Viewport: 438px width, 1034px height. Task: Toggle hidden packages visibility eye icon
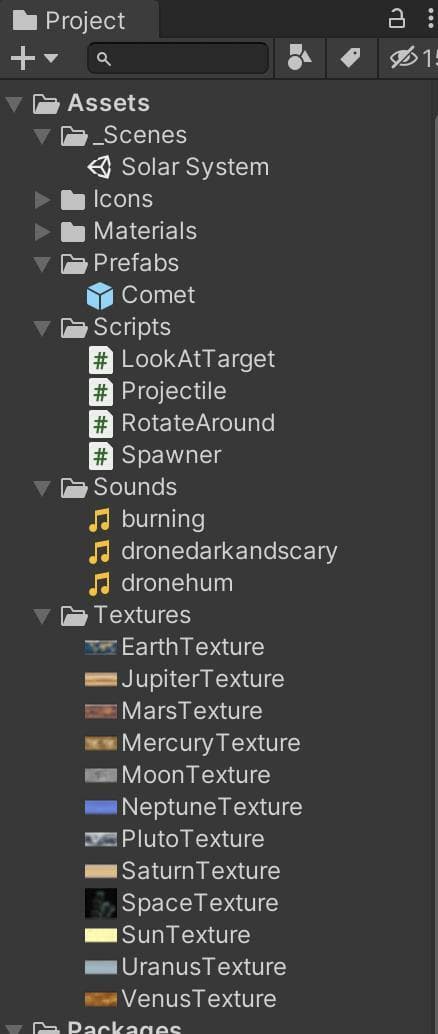point(403,59)
